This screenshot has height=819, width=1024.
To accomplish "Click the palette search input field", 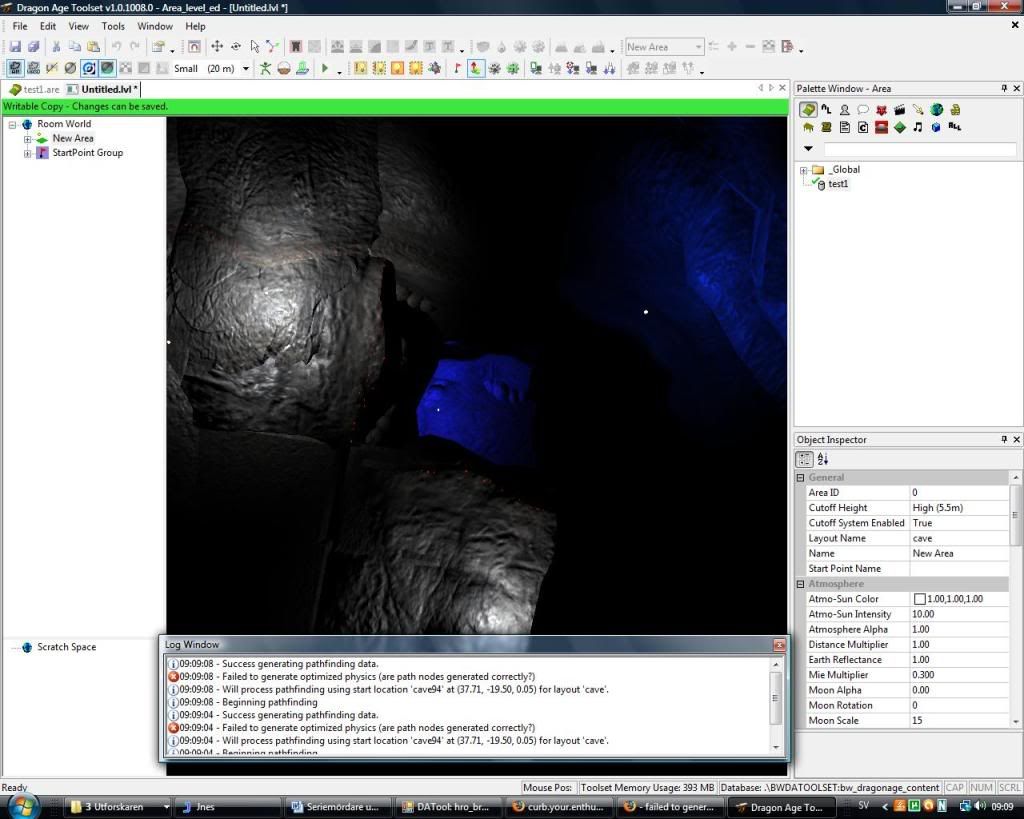I will (919, 149).
